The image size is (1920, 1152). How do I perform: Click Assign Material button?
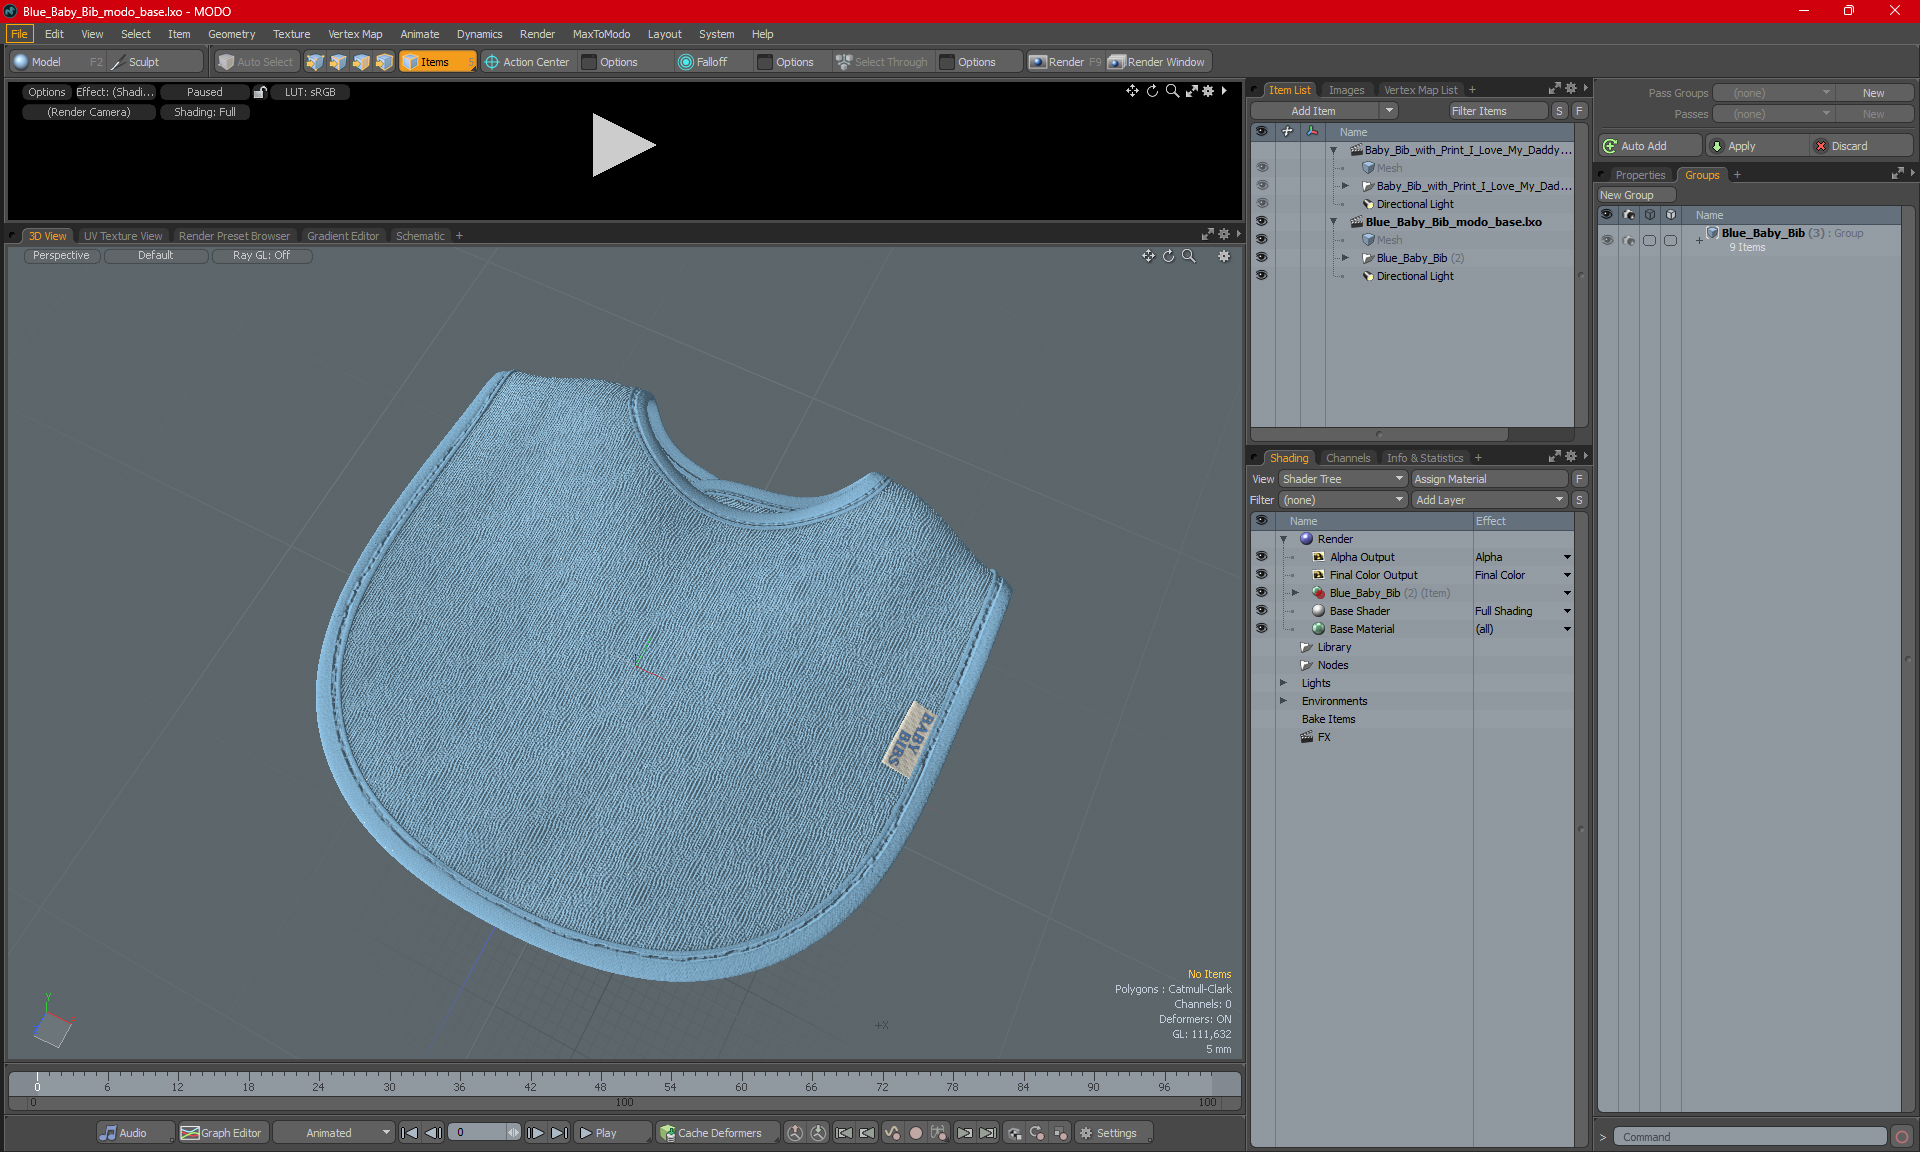(x=1489, y=479)
